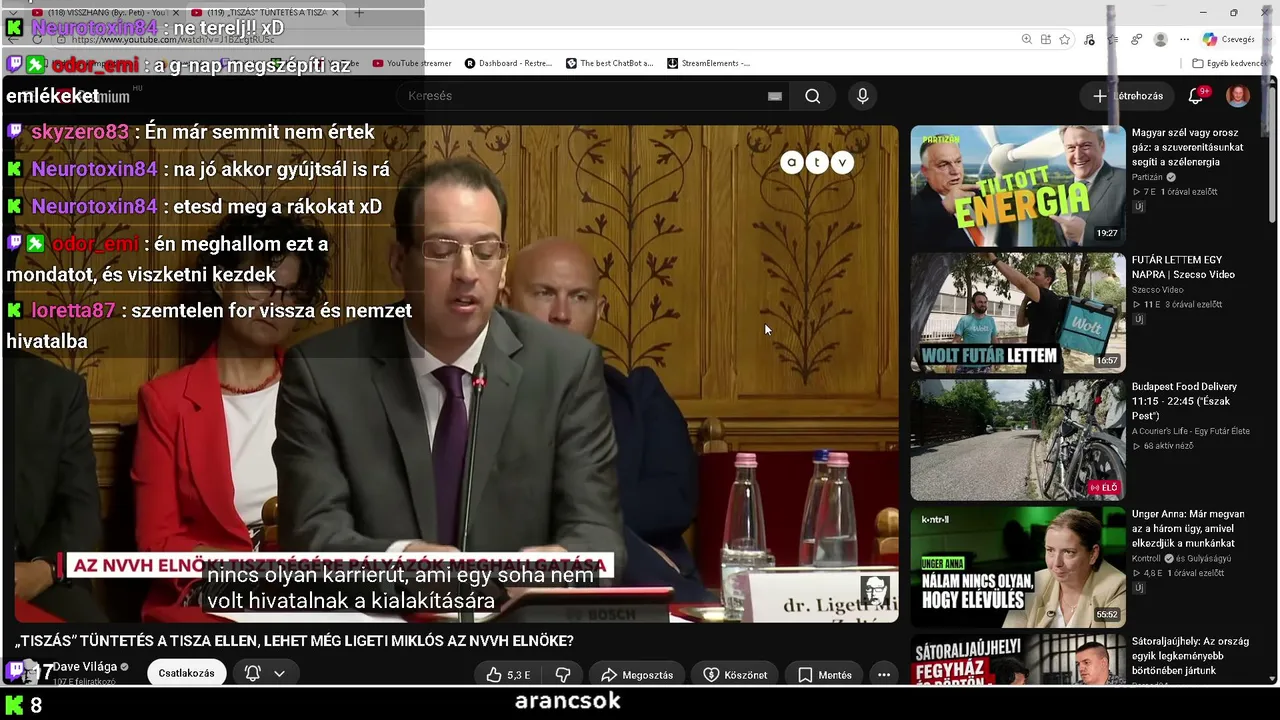Toggle the subscription notification bell
Viewport: 1280px width, 720px height.
(253, 674)
